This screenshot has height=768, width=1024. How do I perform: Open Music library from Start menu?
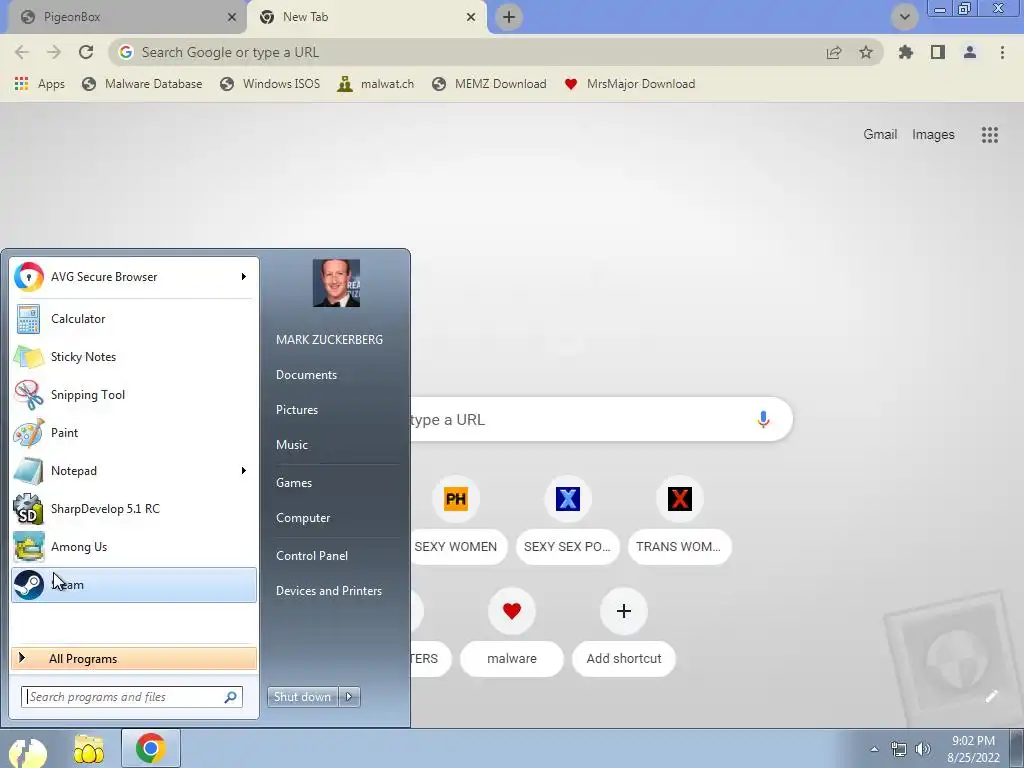pyautogui.click(x=292, y=445)
